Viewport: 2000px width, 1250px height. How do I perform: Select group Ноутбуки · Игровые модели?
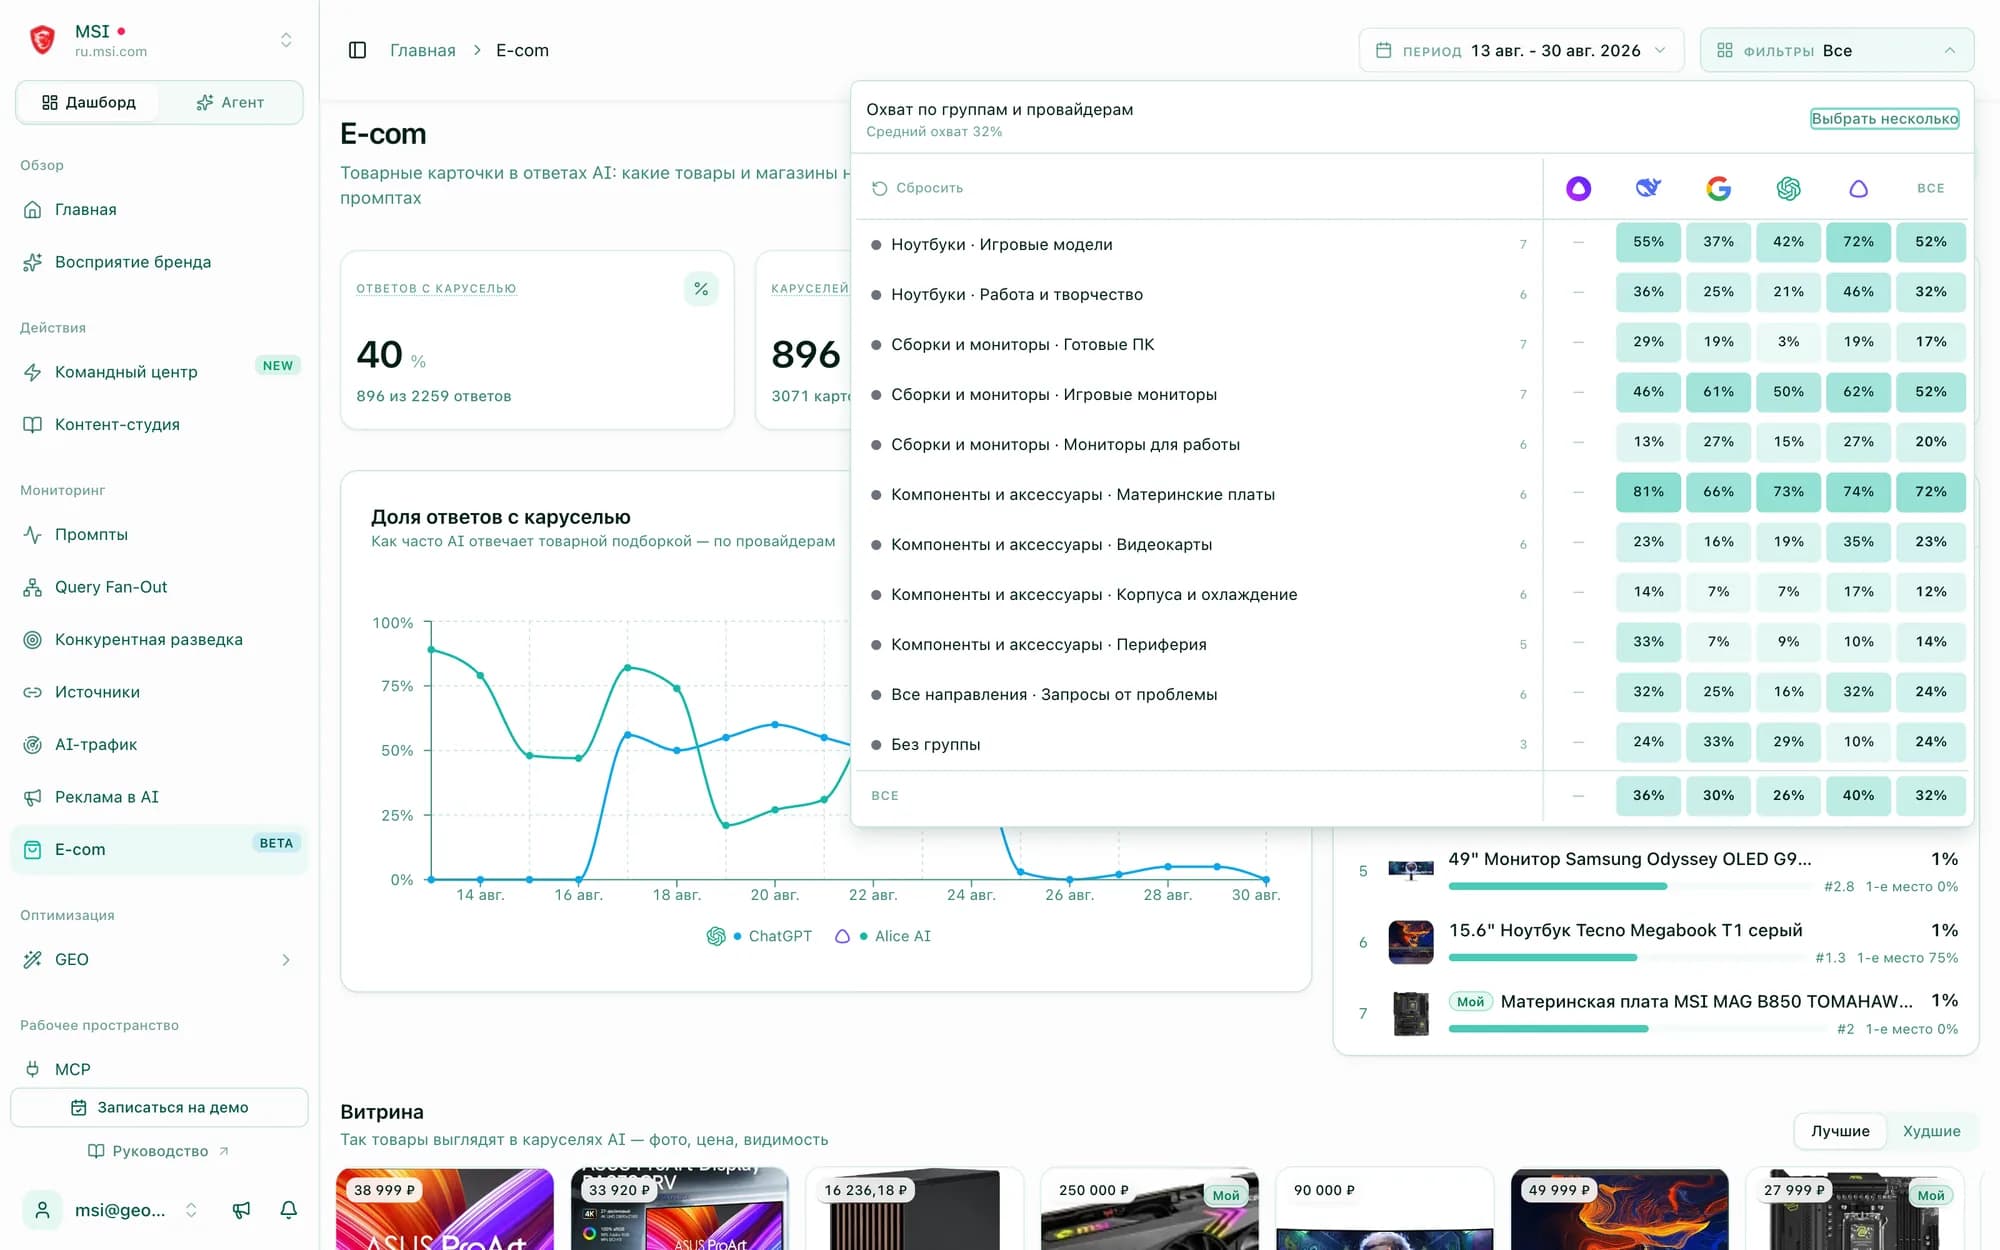[x=1198, y=244]
